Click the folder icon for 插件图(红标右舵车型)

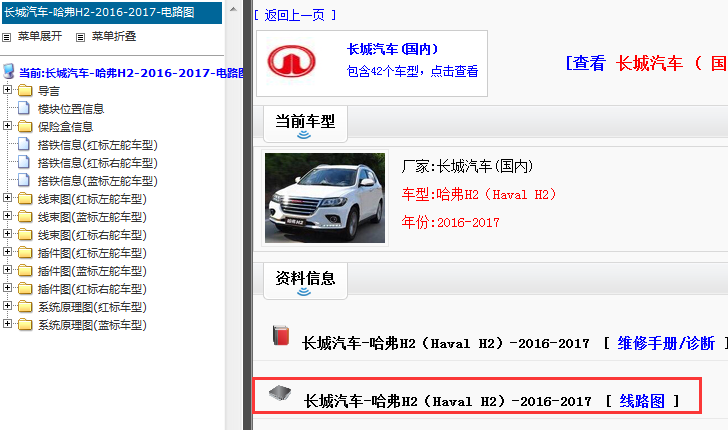click(25, 289)
